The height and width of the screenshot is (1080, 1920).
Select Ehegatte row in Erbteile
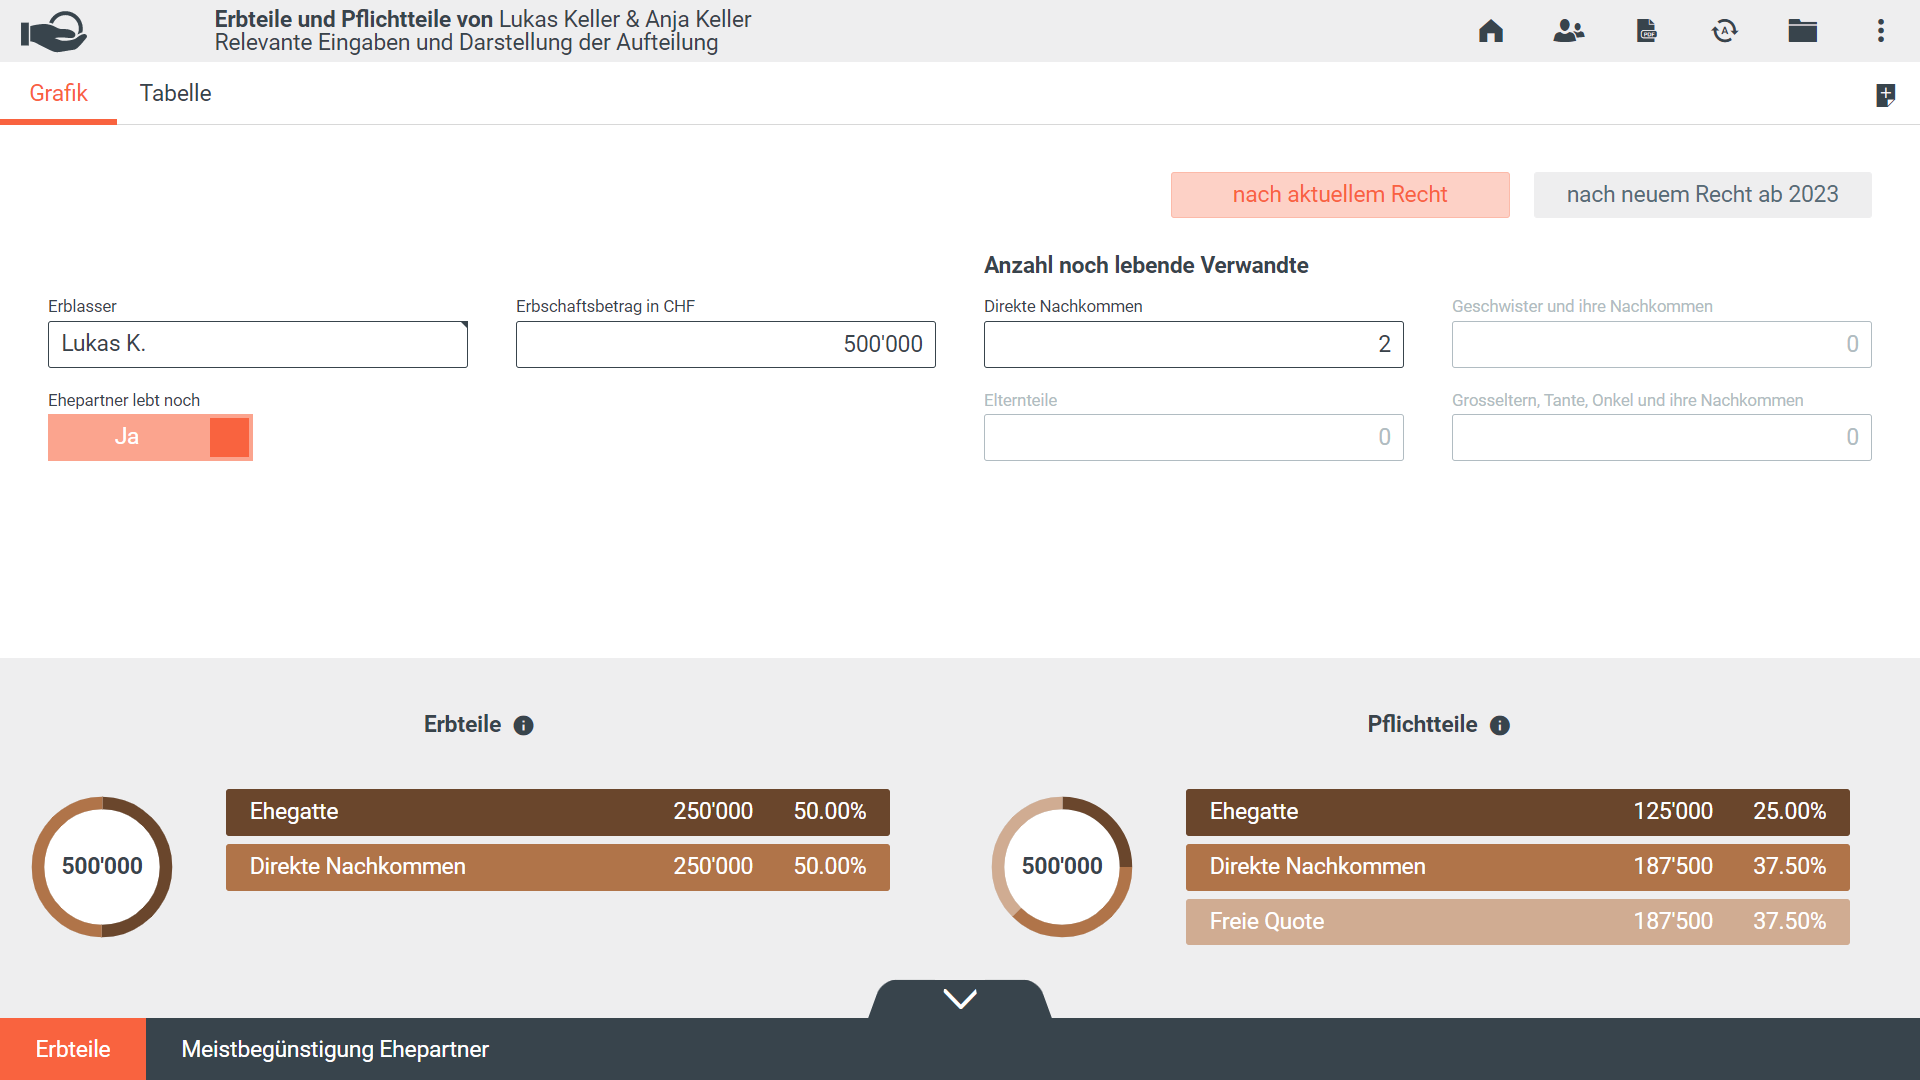tap(558, 812)
